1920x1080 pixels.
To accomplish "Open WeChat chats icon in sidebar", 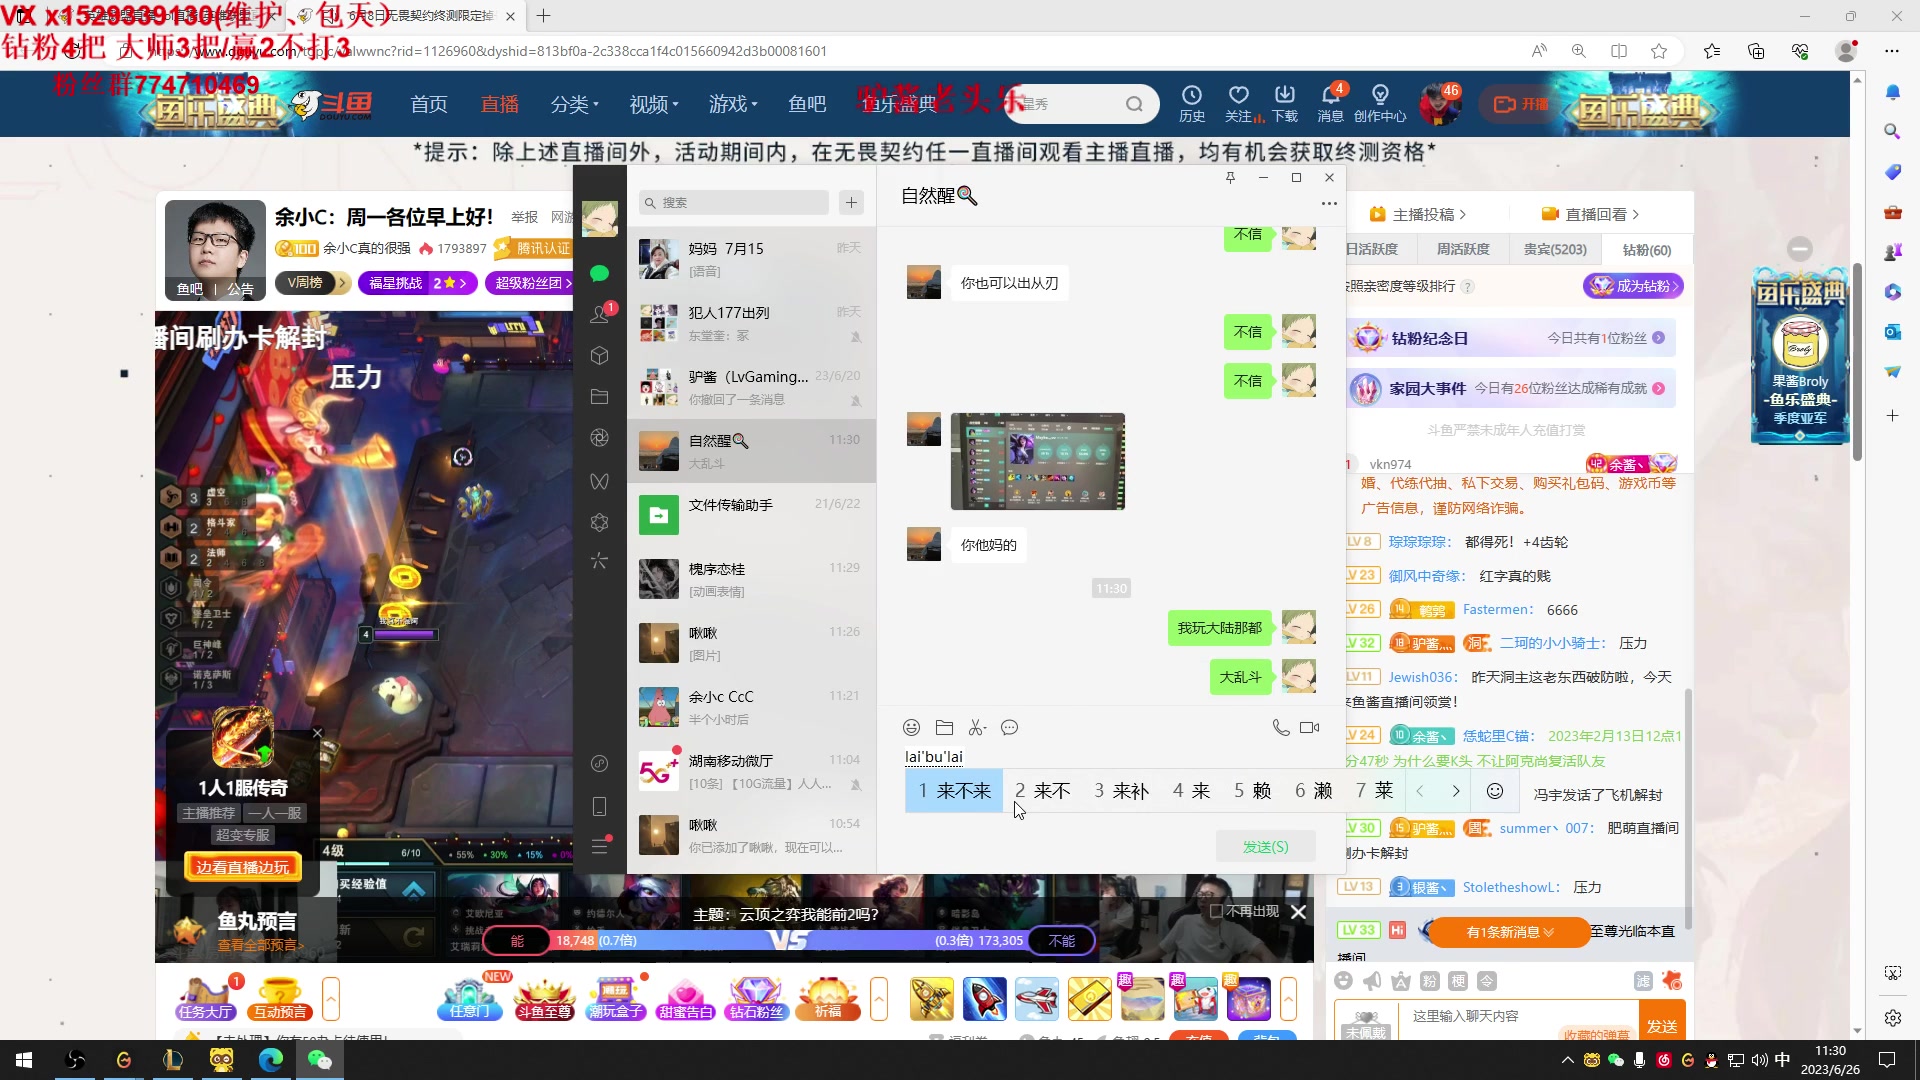I will [599, 273].
